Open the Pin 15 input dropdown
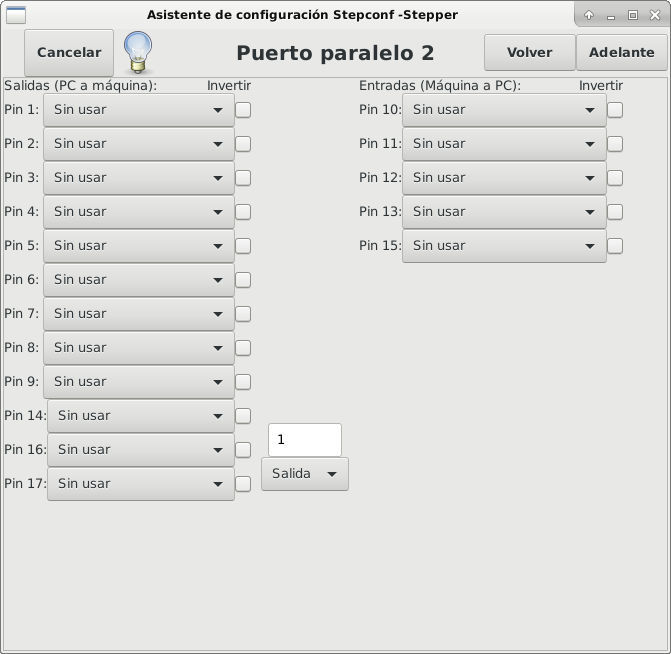671x654 pixels. click(x=504, y=246)
